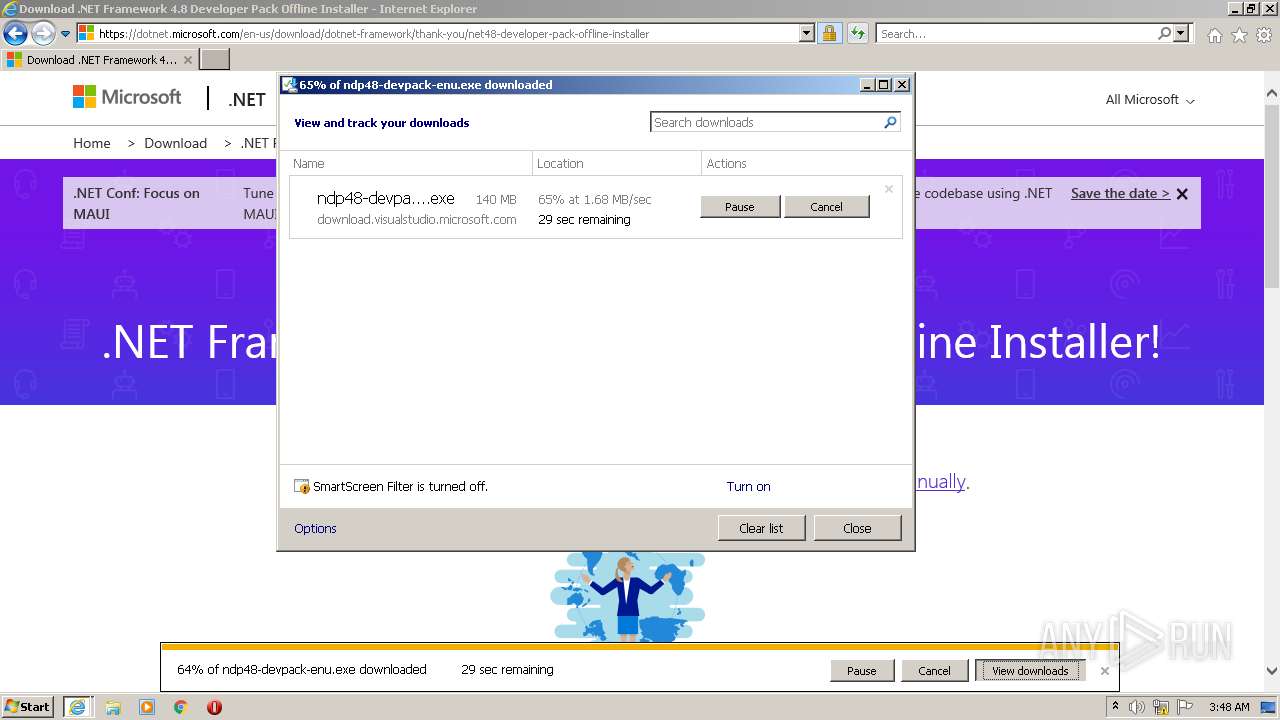Viewport: 1280px width, 720px height.
Task: Close the download notification bar
Action: click(1104, 671)
